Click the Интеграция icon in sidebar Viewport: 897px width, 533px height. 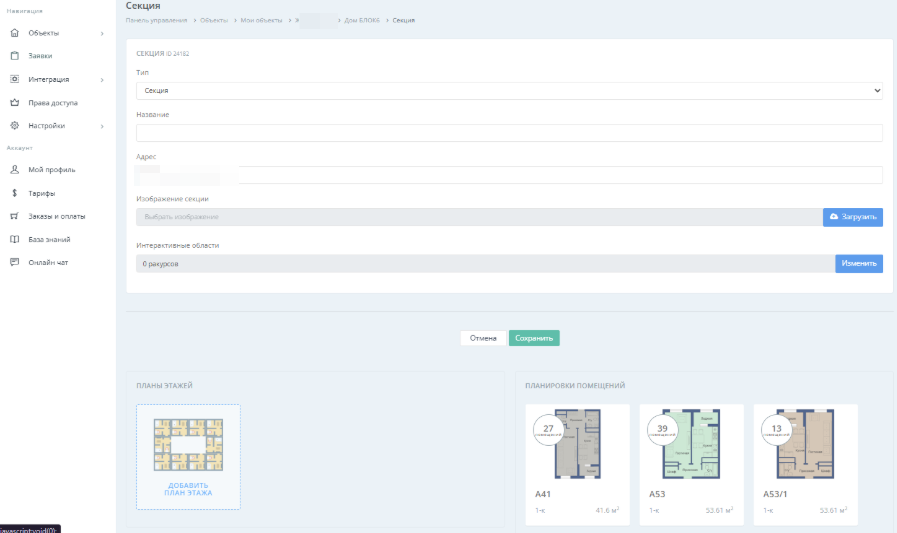(15, 79)
